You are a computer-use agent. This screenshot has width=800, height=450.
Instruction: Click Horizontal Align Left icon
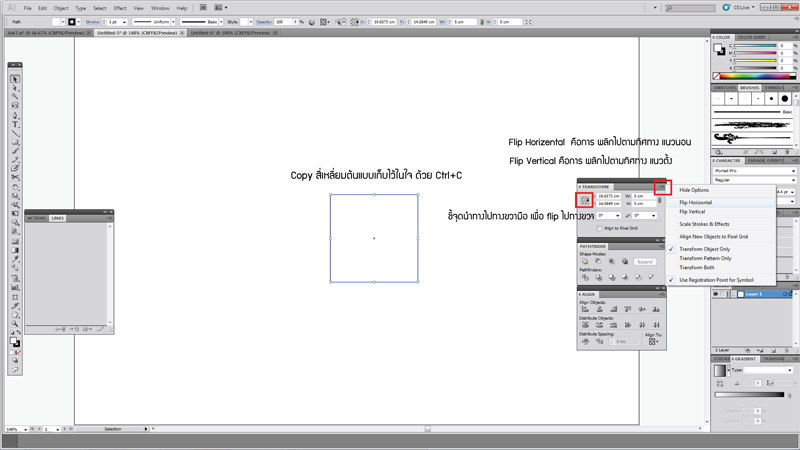pos(585,309)
